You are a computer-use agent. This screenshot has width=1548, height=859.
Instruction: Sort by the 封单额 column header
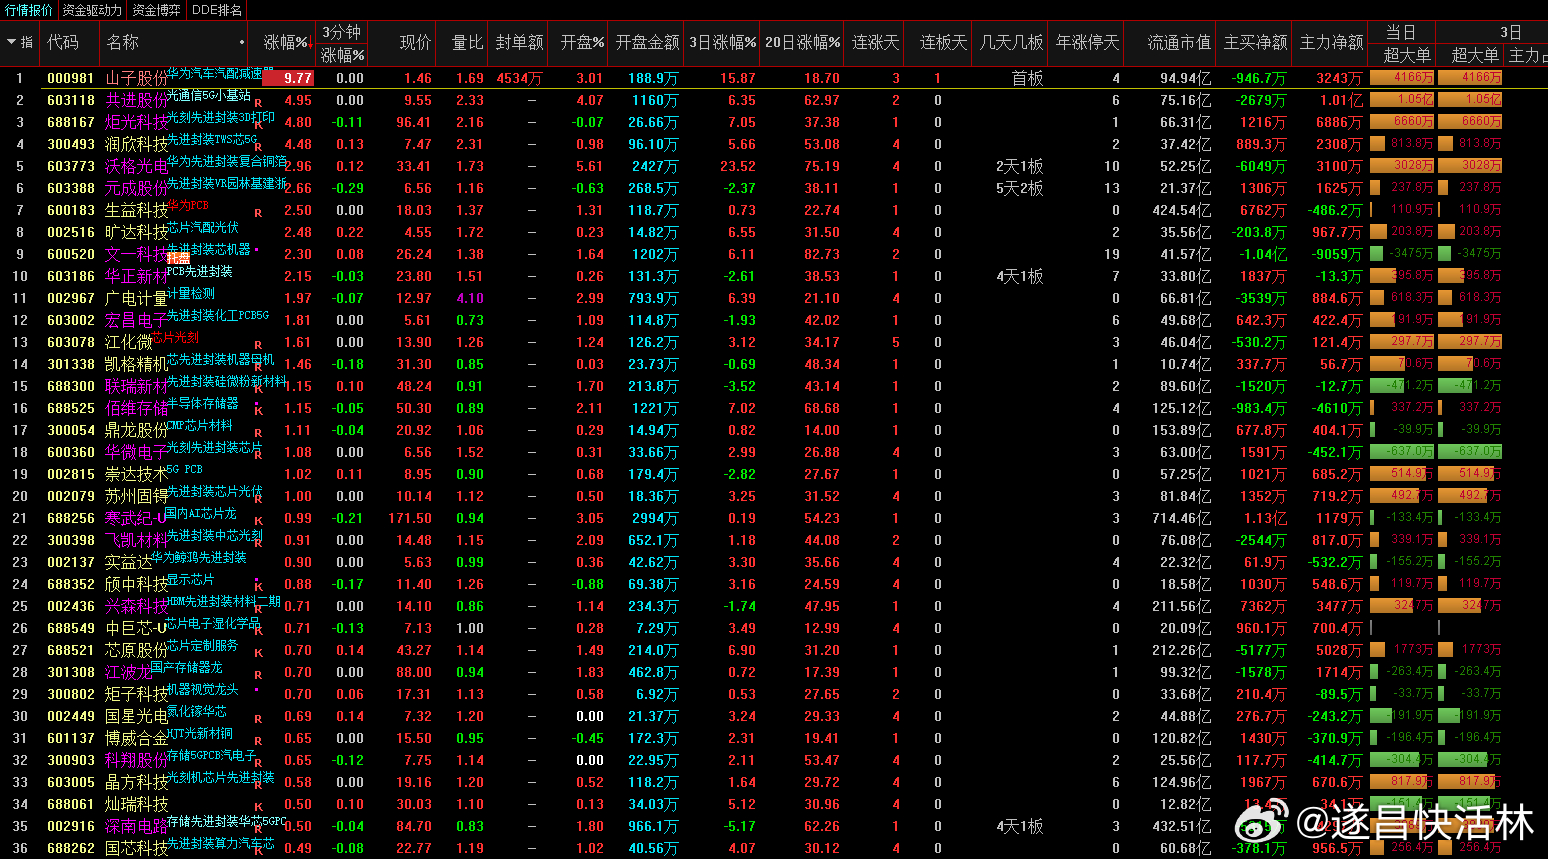[x=520, y=42]
